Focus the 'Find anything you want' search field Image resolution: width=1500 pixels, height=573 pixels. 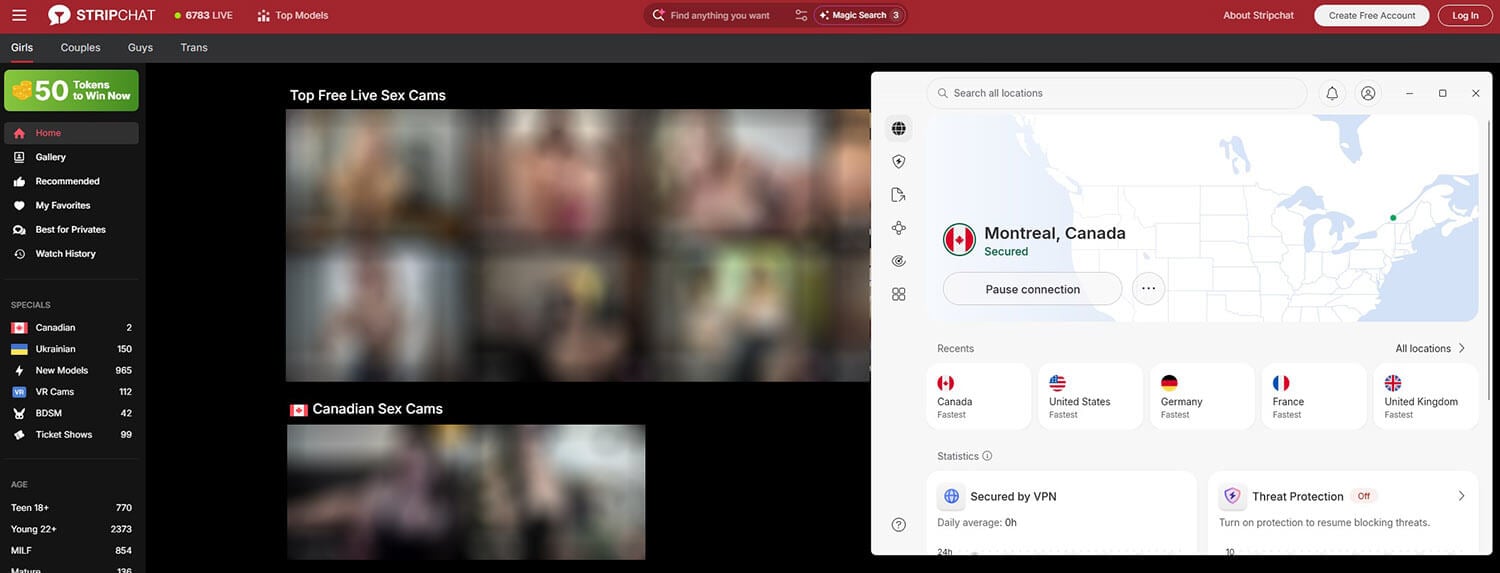[x=719, y=15]
